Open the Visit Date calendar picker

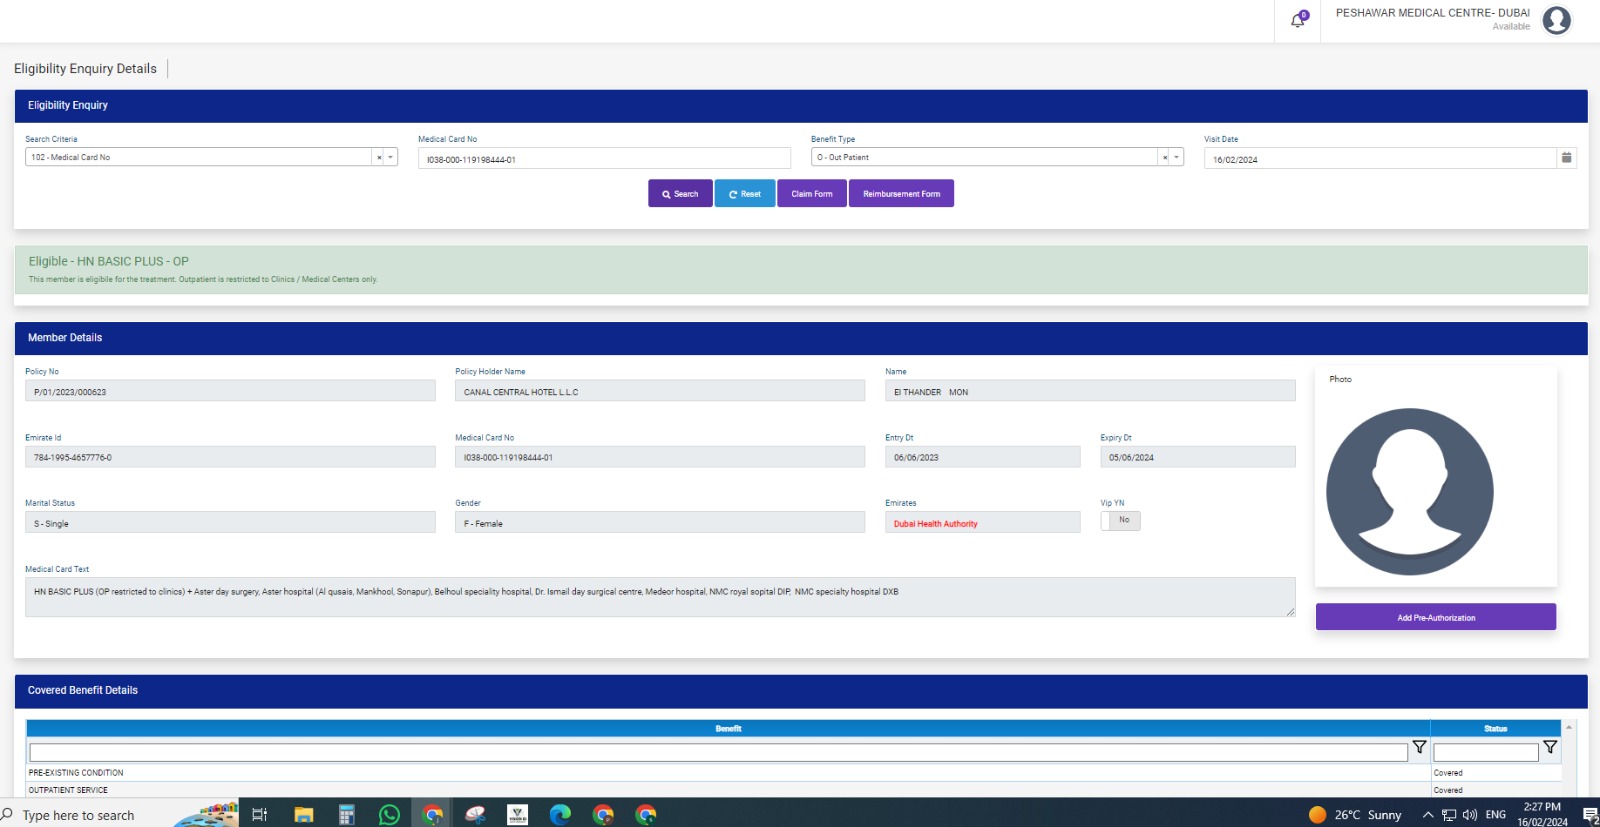click(1566, 158)
